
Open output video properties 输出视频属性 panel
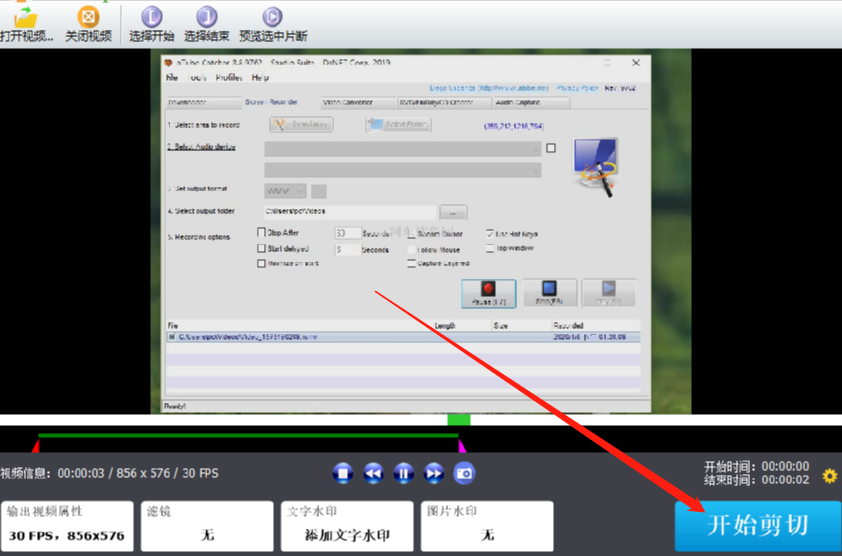point(67,526)
